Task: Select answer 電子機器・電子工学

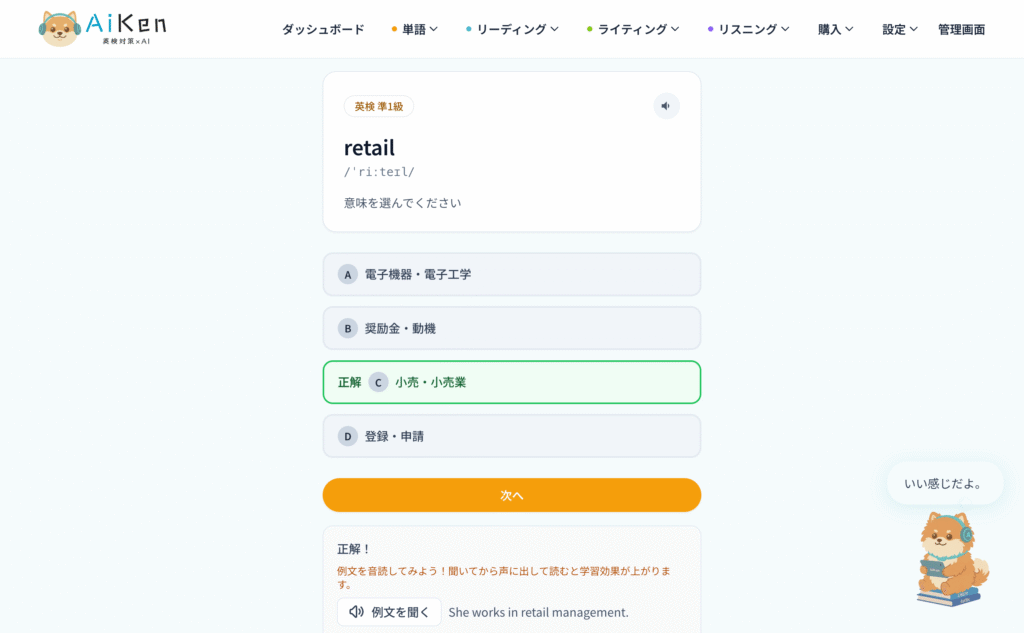Action: [x=511, y=274]
